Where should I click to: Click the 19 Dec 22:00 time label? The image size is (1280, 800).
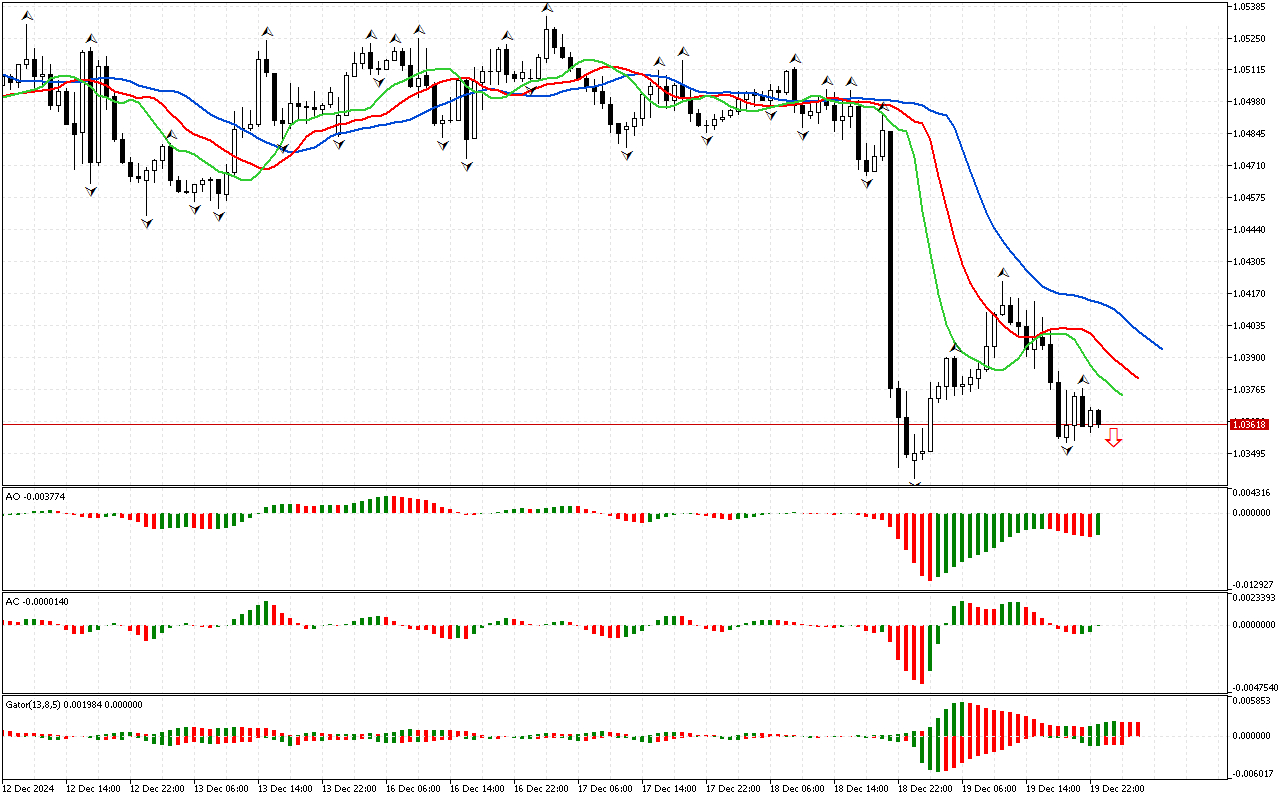(x=1117, y=789)
